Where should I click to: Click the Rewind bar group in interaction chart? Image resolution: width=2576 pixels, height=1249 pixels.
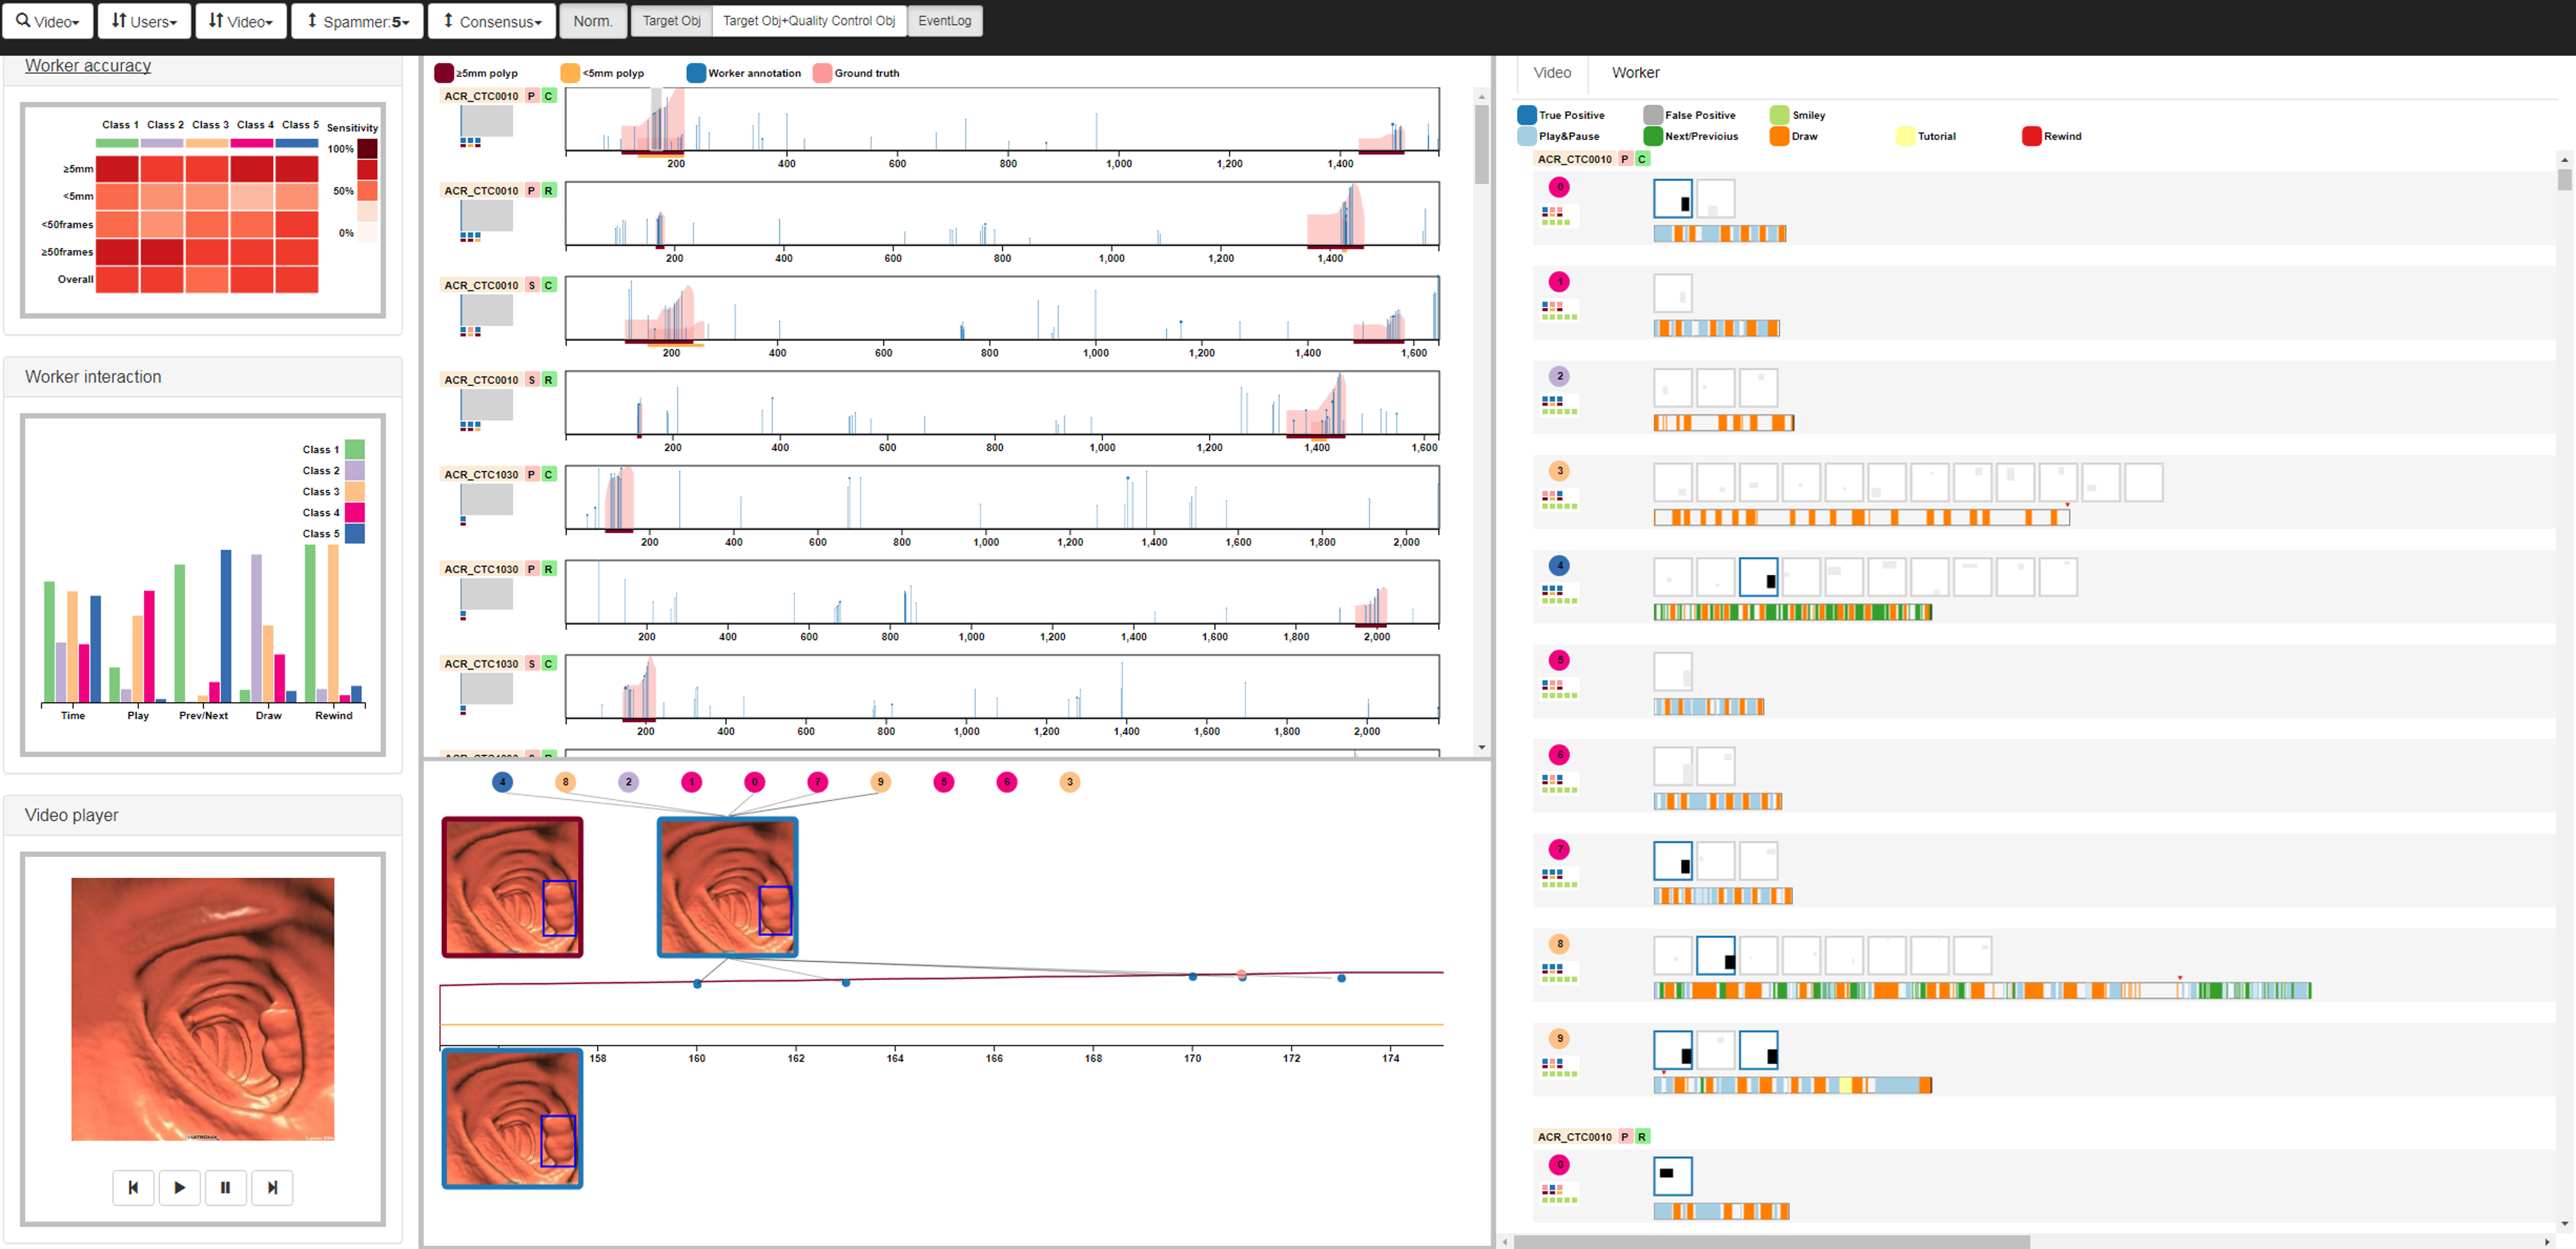pyautogui.click(x=333, y=622)
